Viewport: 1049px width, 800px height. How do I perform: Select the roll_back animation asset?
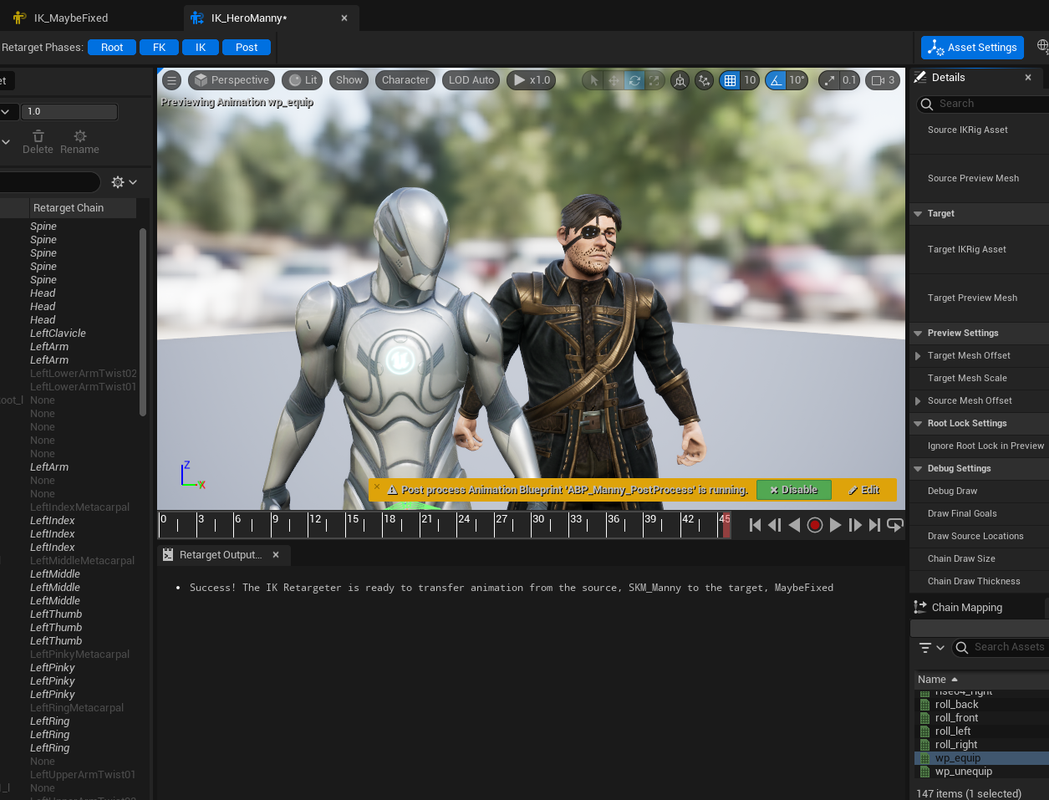point(957,705)
